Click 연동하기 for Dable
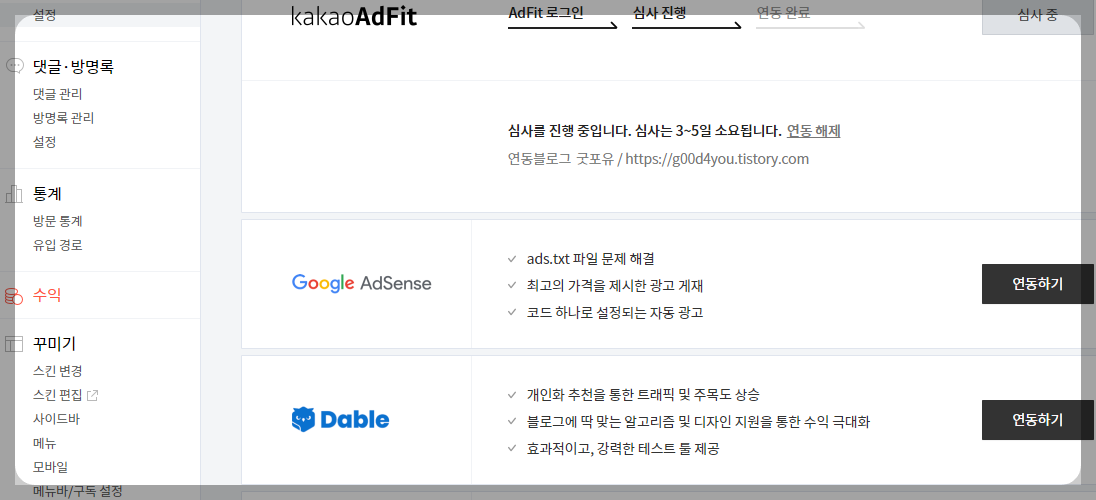 (x=1037, y=420)
